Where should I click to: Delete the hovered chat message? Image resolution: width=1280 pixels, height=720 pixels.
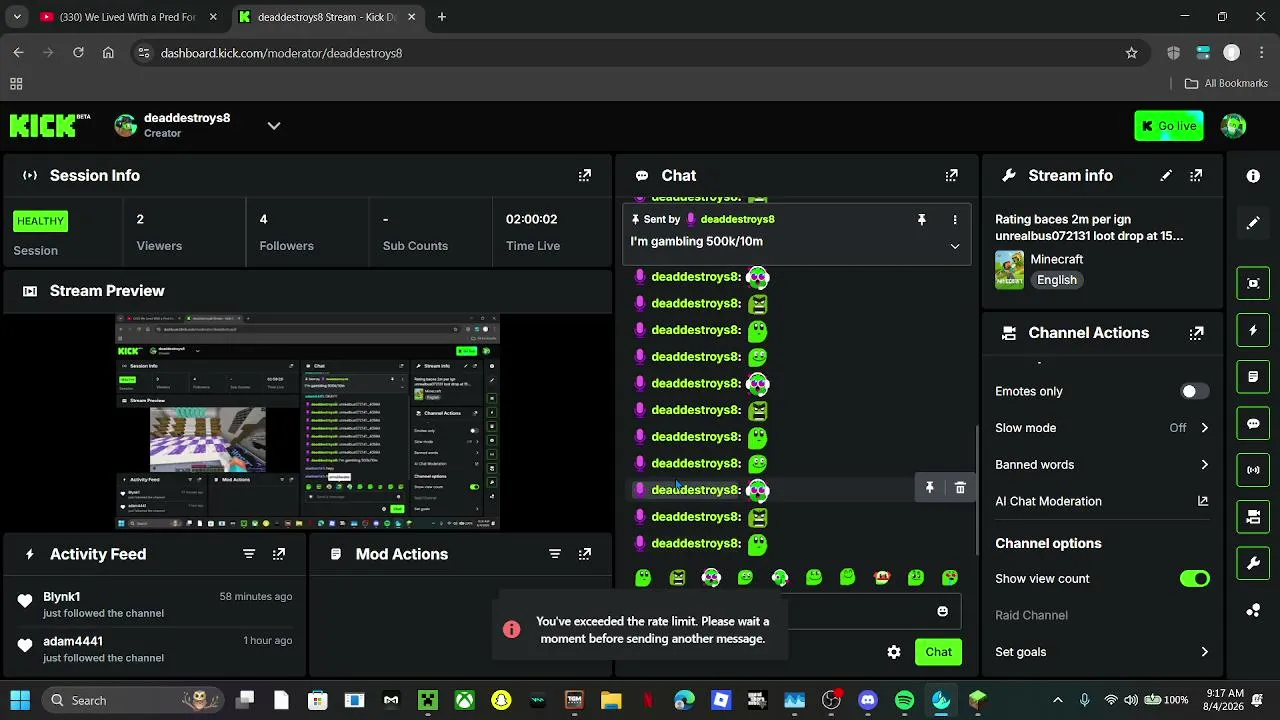point(960,488)
